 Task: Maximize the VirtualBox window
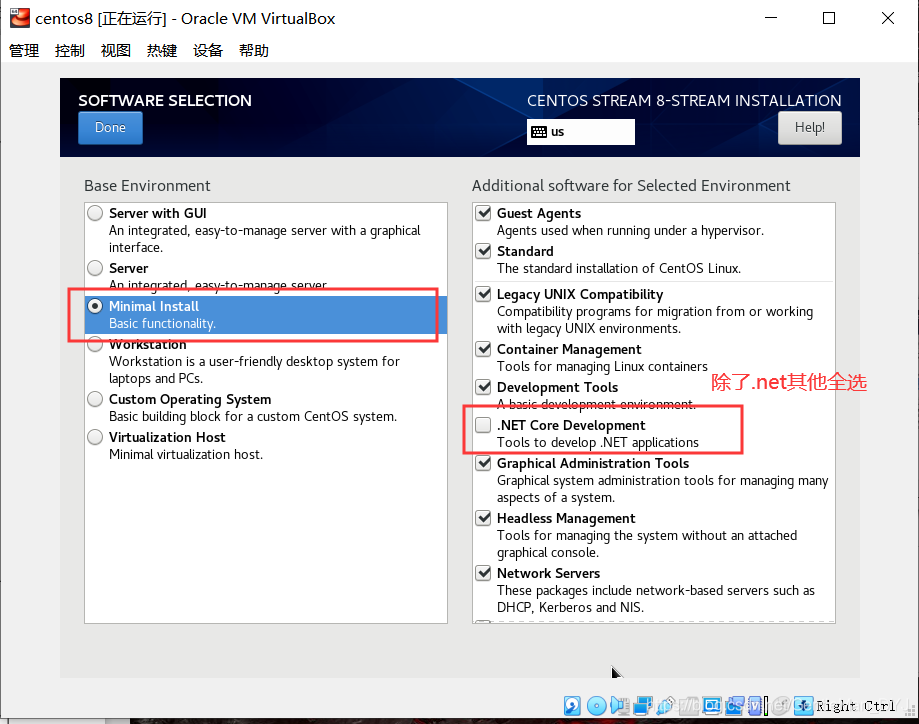click(x=829, y=18)
